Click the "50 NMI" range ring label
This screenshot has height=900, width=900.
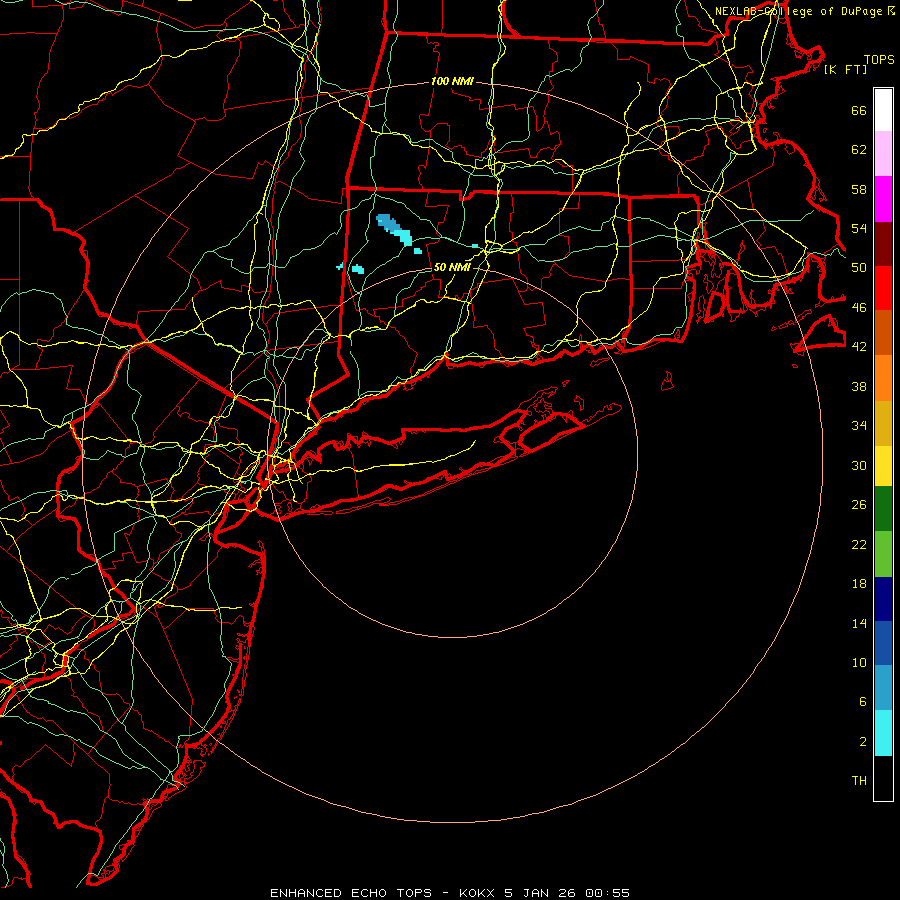(x=452, y=267)
